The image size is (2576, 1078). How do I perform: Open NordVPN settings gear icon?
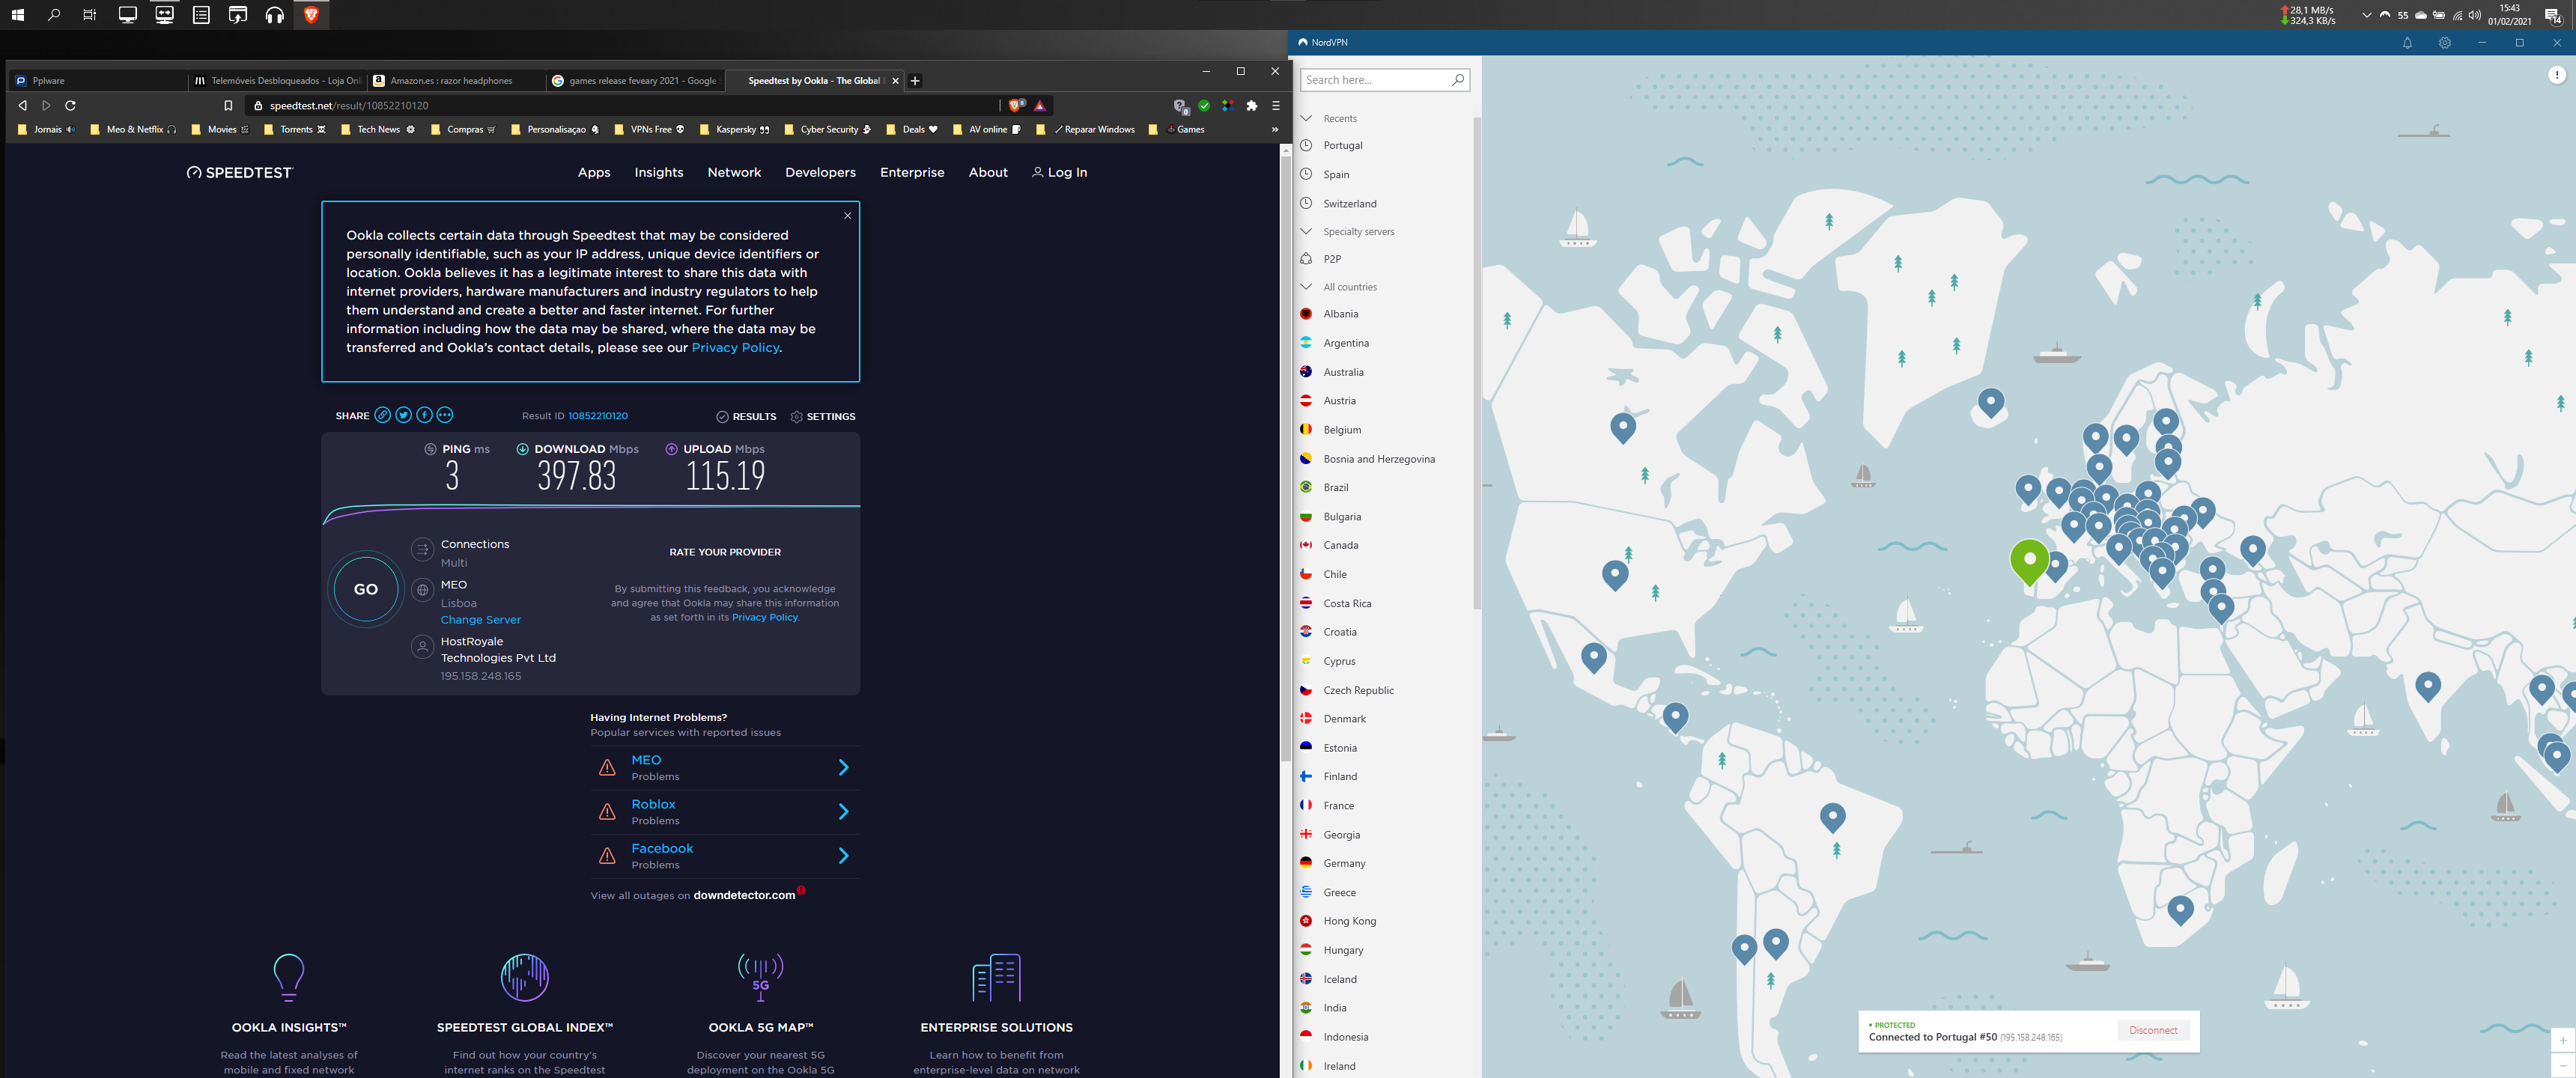[x=2444, y=43]
